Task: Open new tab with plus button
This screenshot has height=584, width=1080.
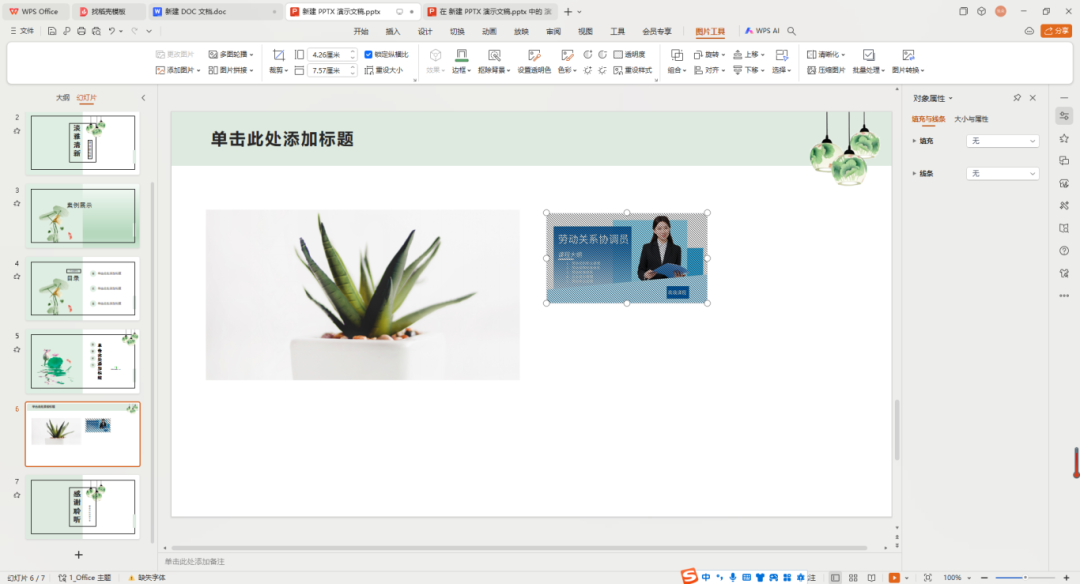Action: click(x=568, y=12)
